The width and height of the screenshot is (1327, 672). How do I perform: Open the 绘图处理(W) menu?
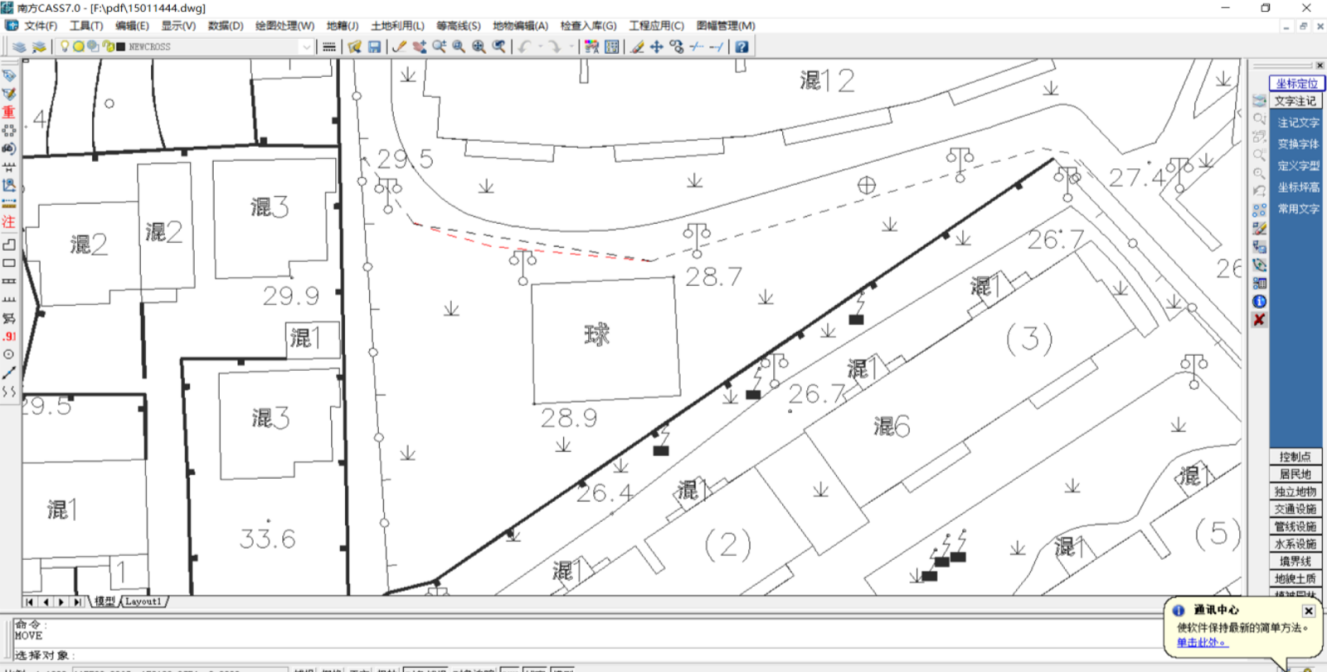(x=284, y=25)
